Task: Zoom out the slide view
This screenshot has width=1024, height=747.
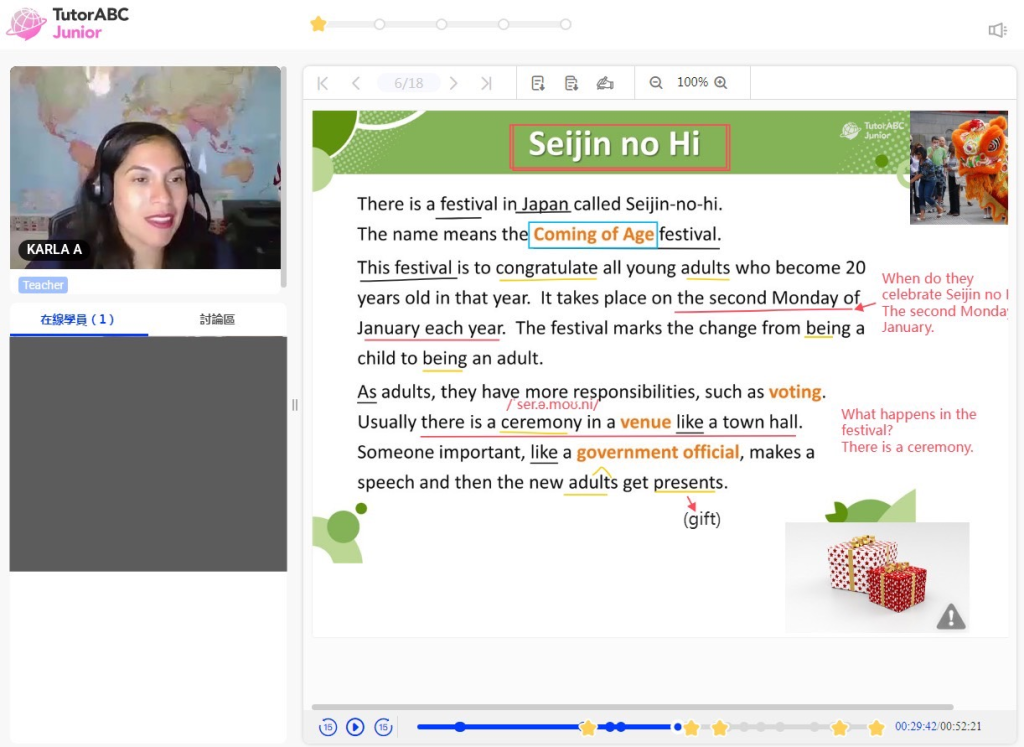Action: click(x=656, y=83)
